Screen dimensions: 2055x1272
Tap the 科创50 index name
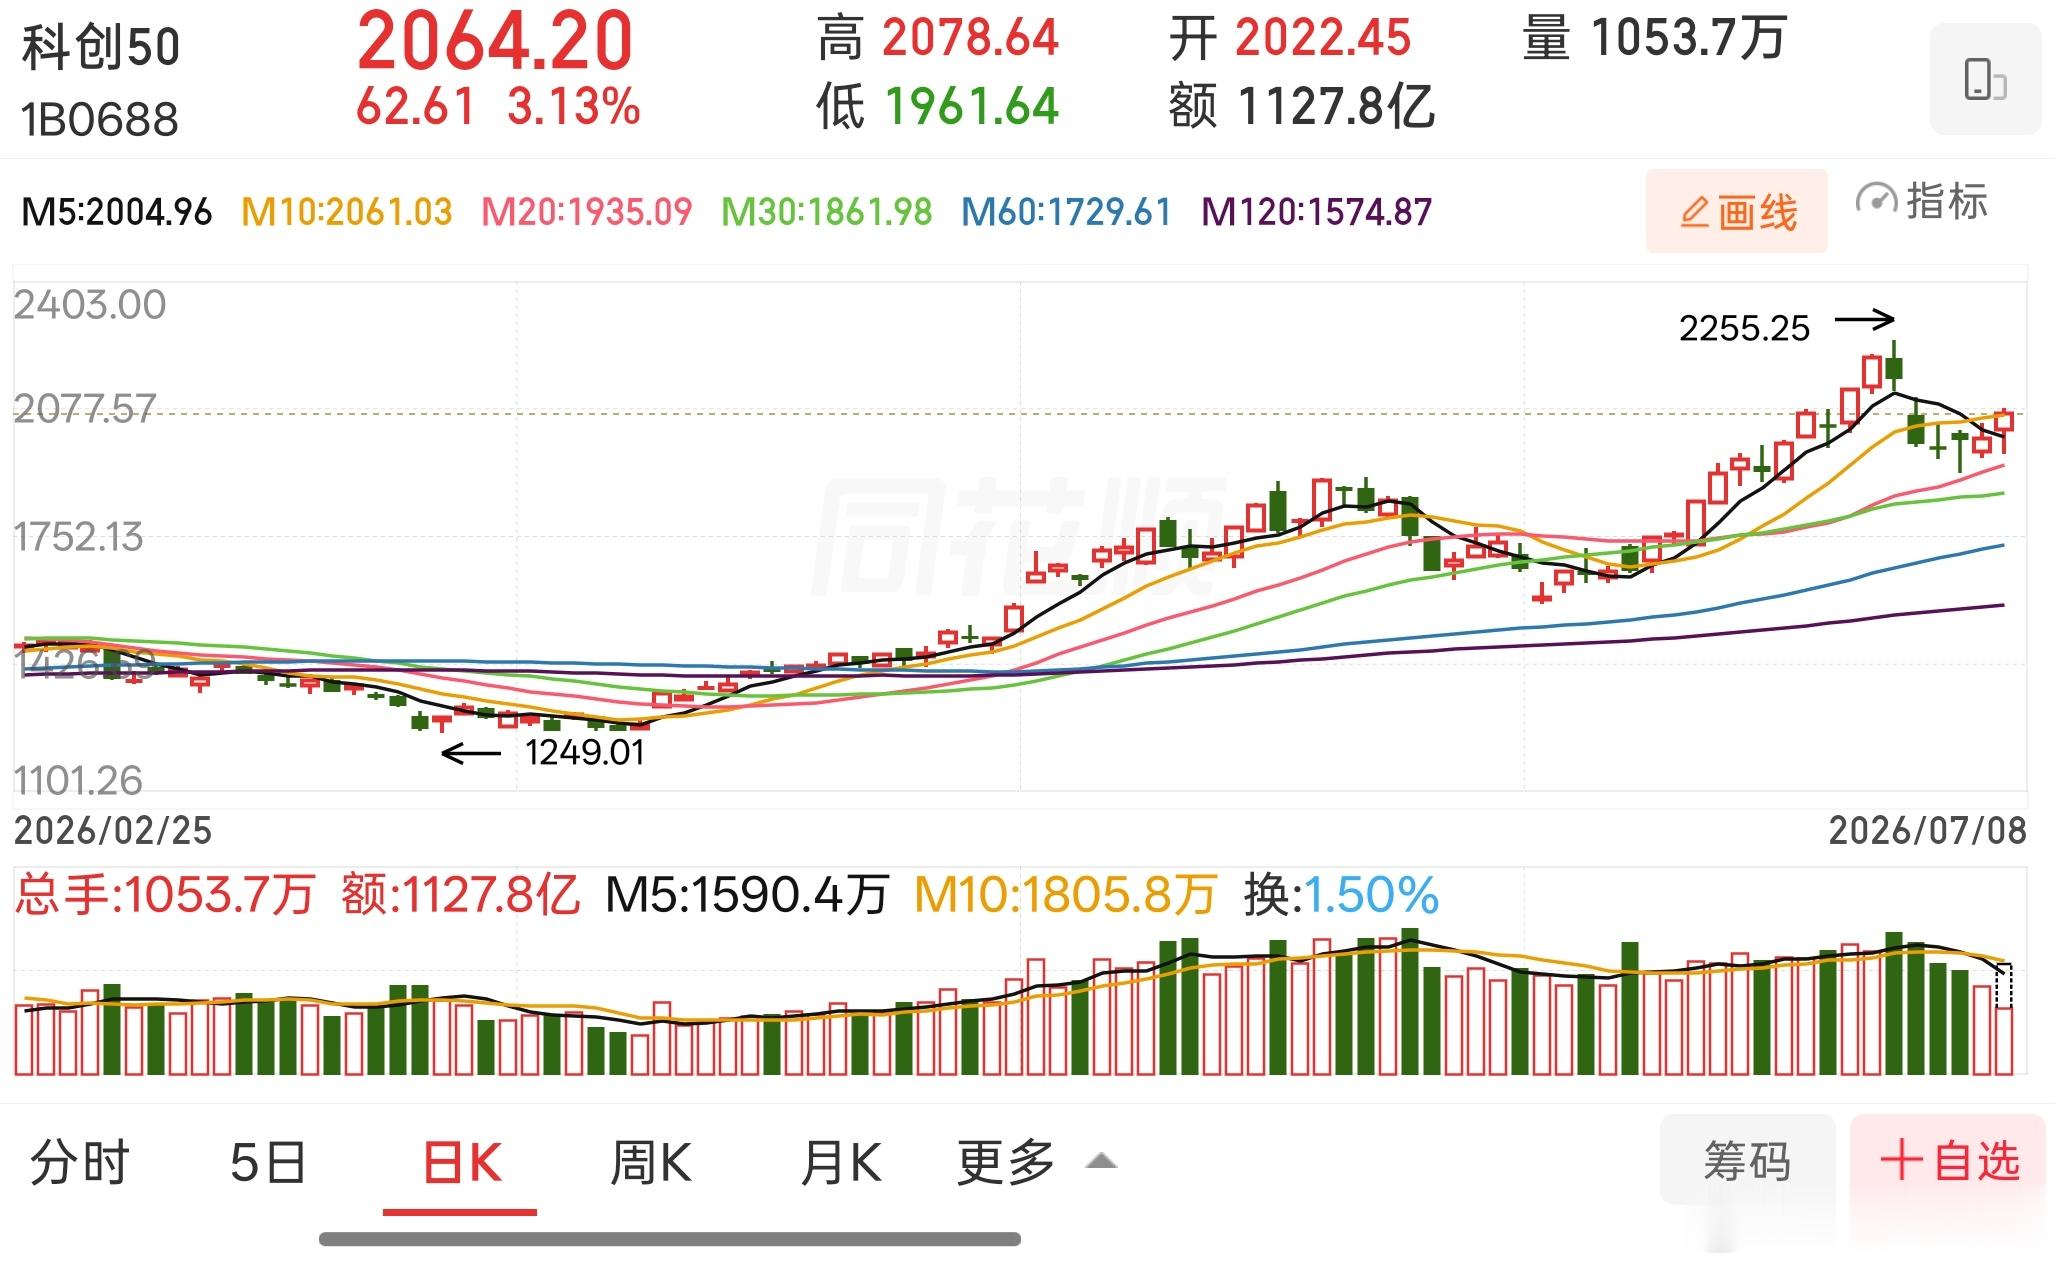[x=100, y=48]
